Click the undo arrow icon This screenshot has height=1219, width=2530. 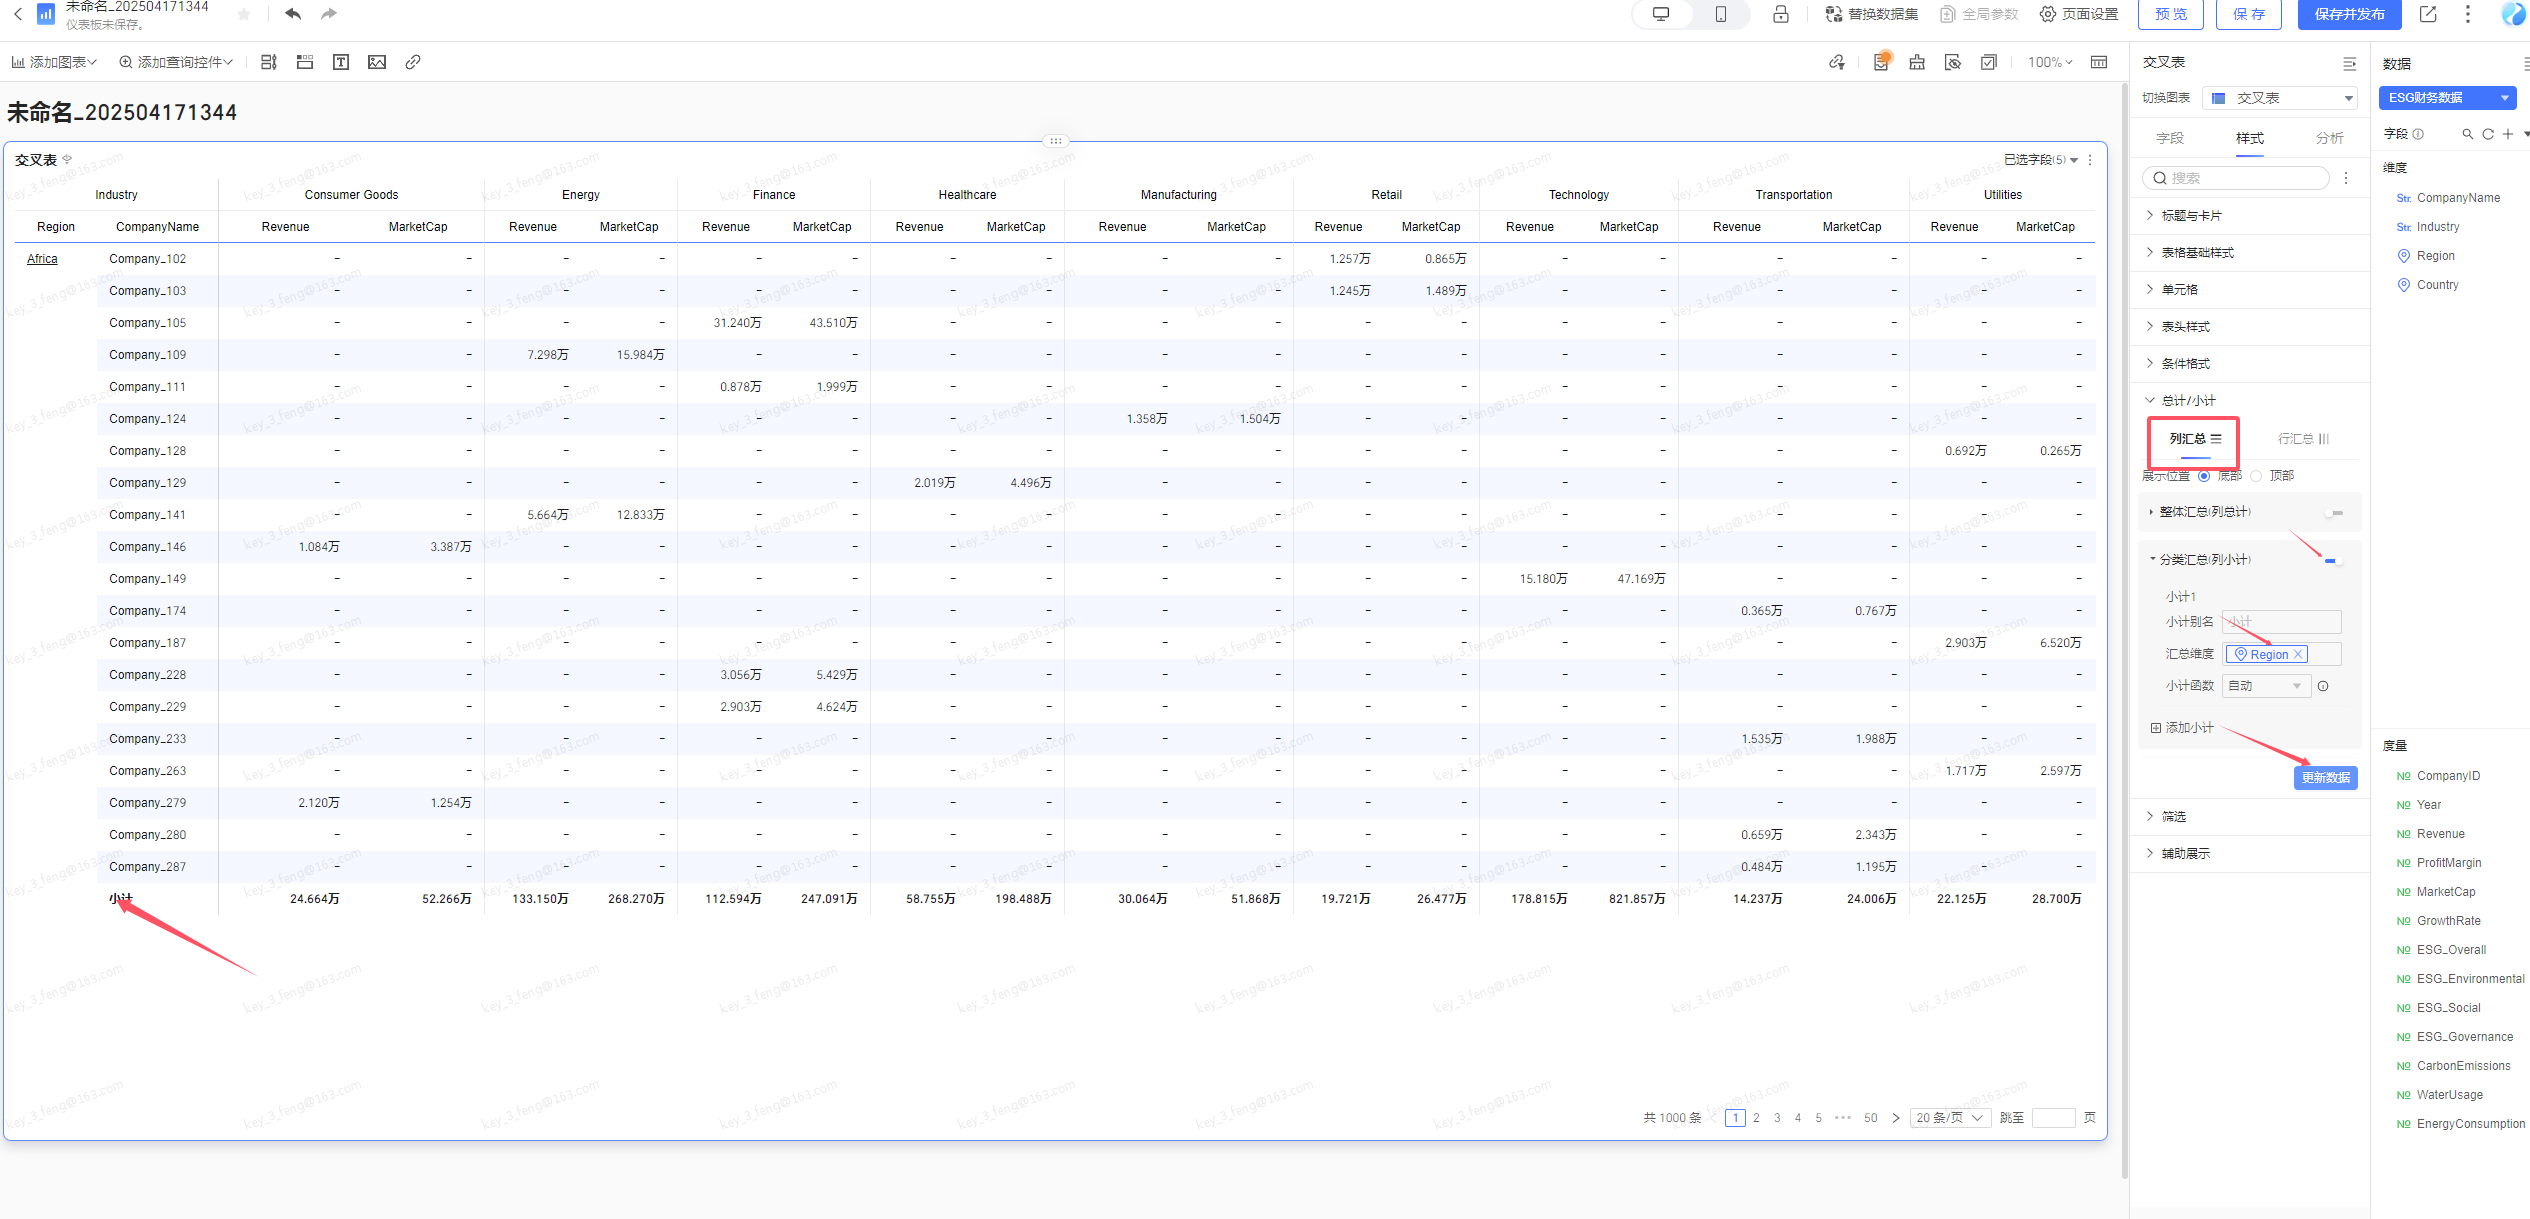click(x=292, y=14)
